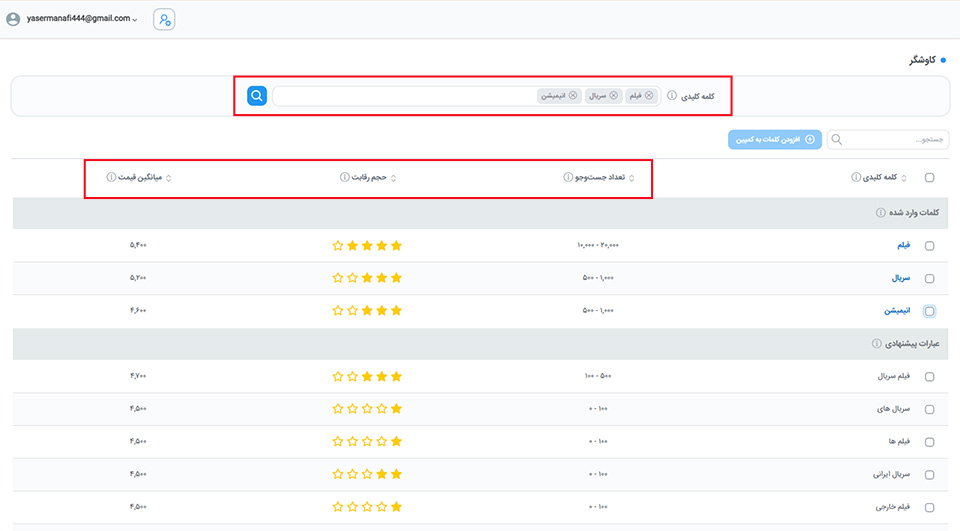Open the انیمیشن keyword link in the table
Image resolution: width=960 pixels, height=531 pixels.
tap(894, 311)
